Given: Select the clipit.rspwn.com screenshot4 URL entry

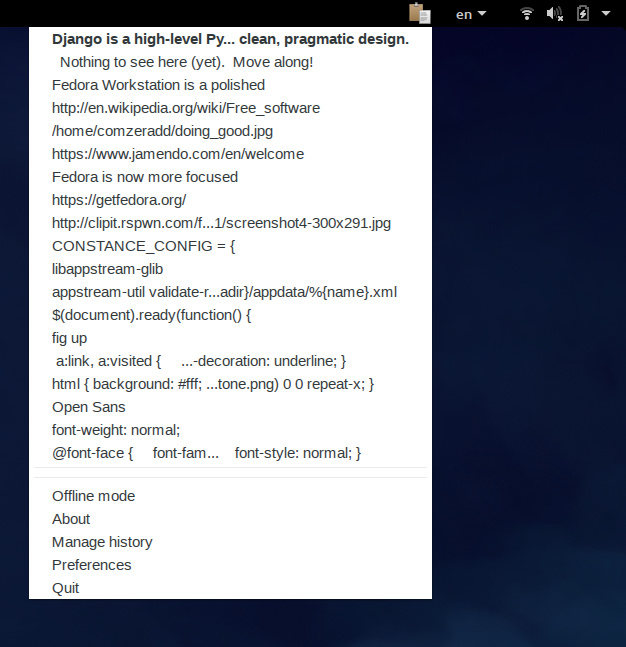Looking at the screenshot, I should tap(230, 223).
